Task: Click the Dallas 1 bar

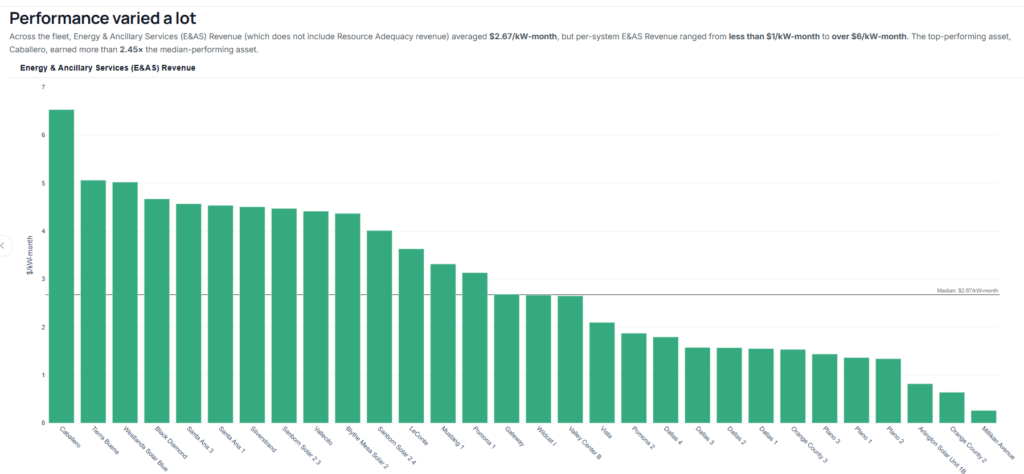Action: (x=761, y=386)
